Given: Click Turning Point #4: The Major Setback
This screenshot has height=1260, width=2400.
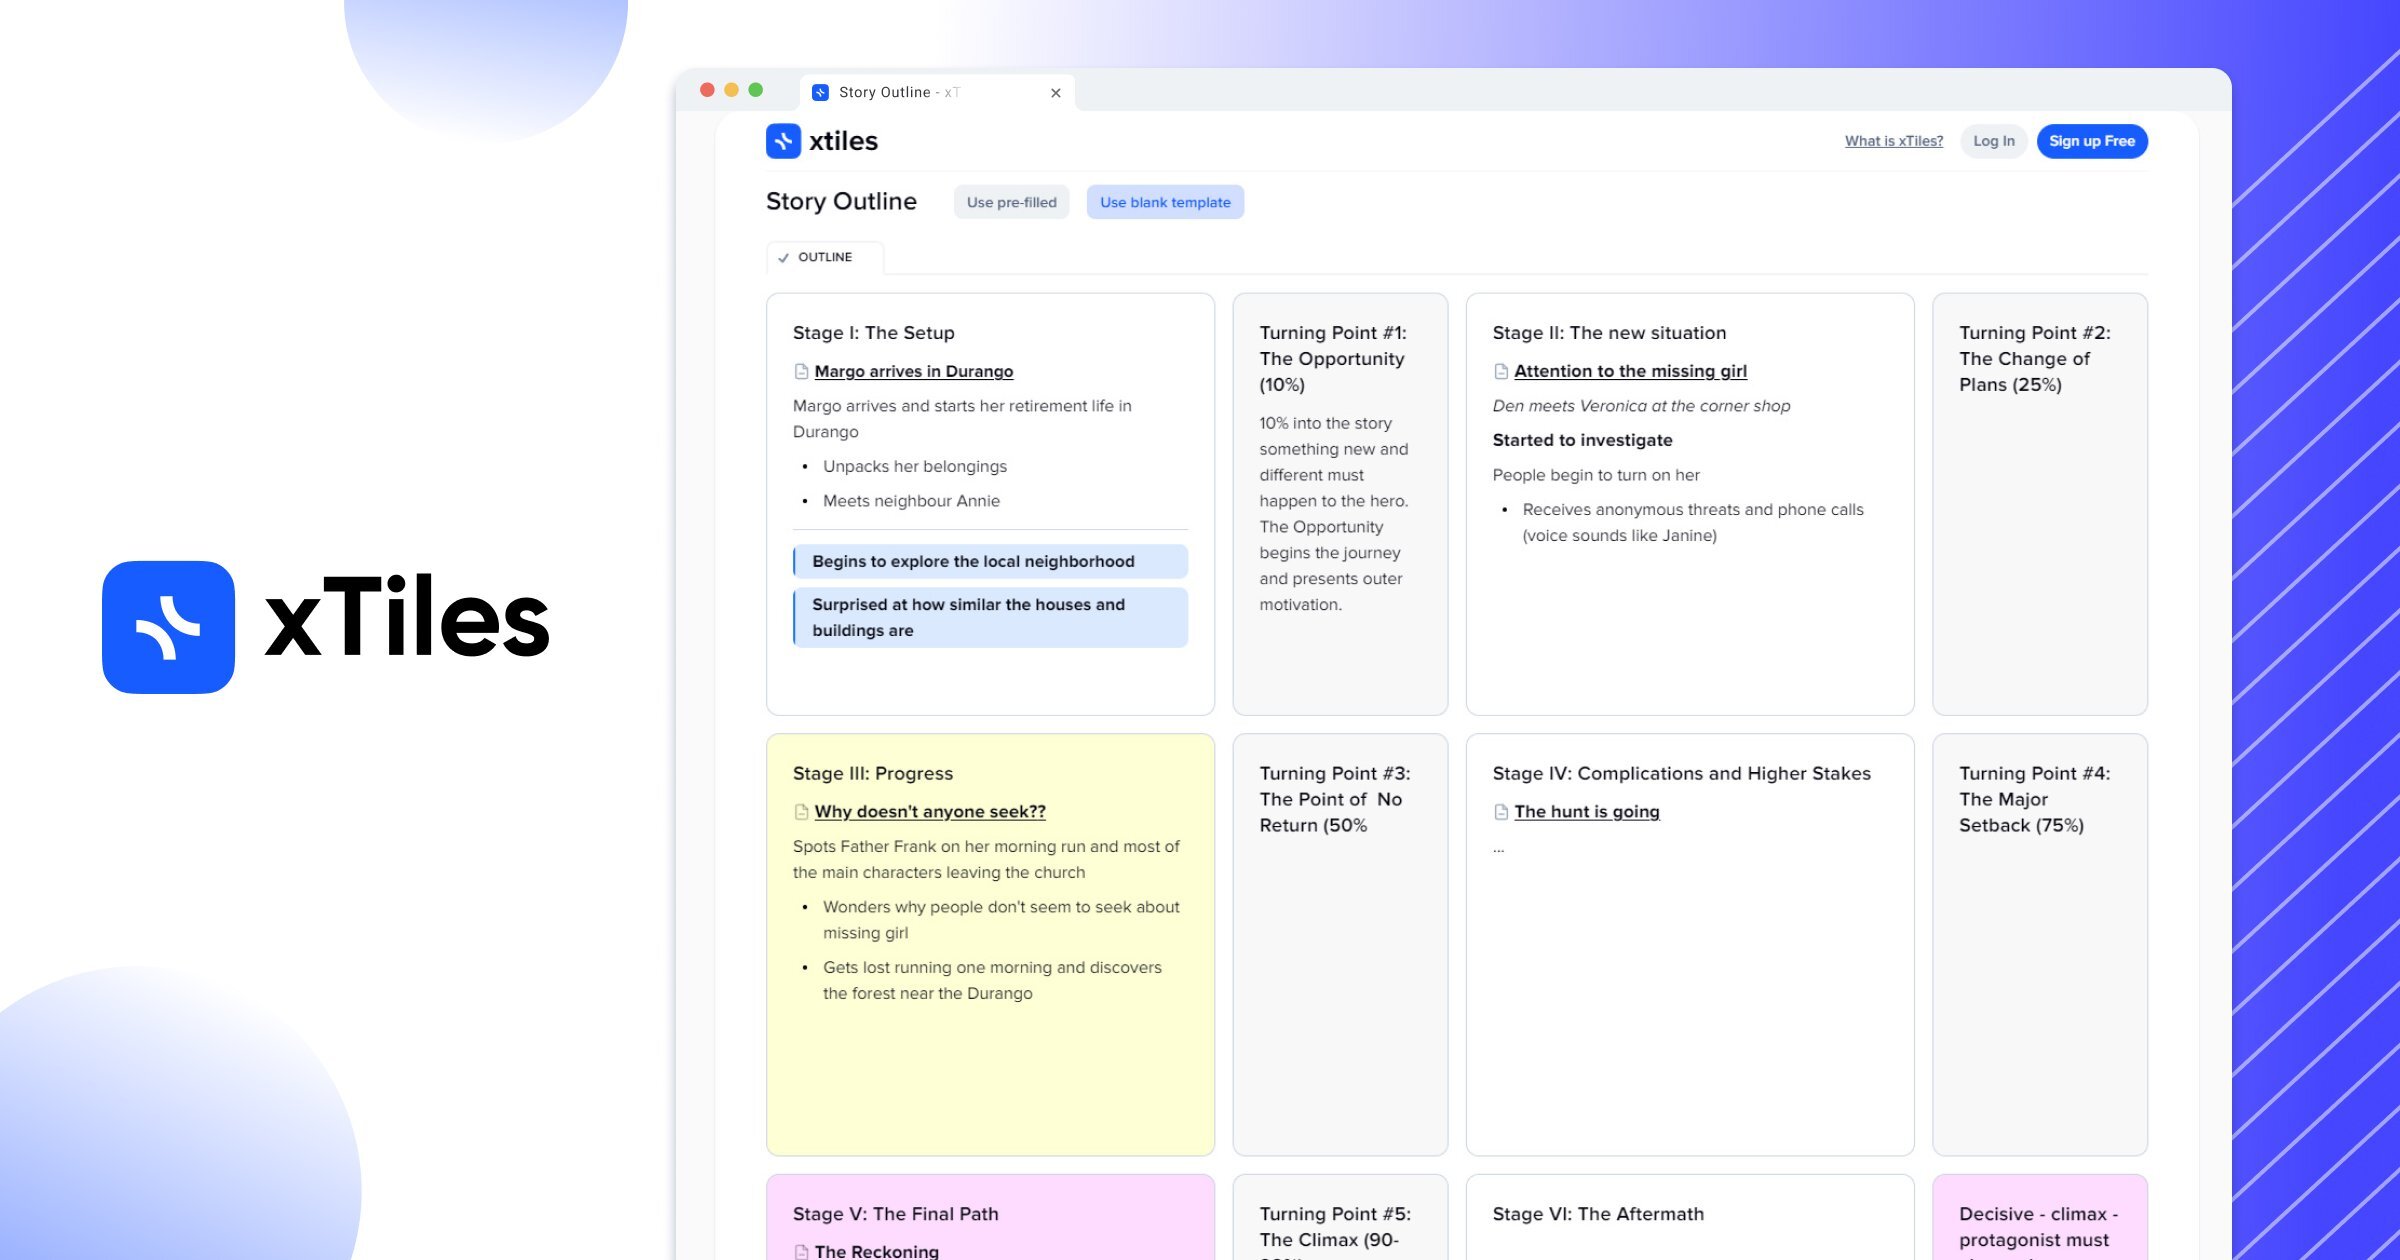Looking at the screenshot, I should pyautogui.click(x=2034, y=799).
